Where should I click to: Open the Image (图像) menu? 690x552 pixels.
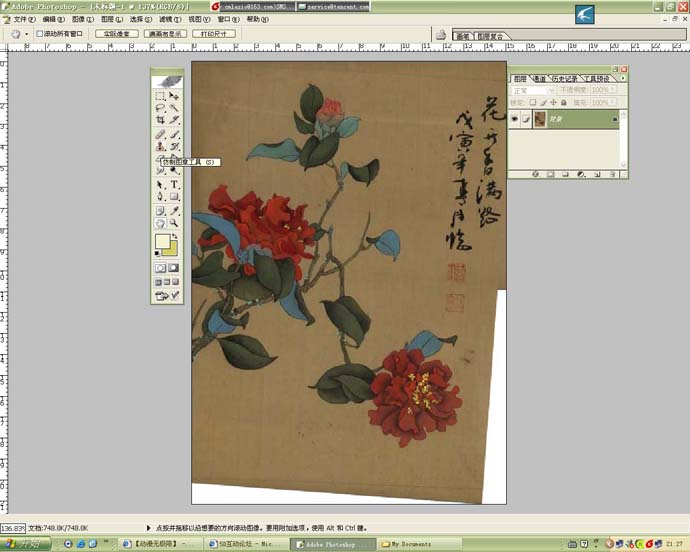[83, 19]
